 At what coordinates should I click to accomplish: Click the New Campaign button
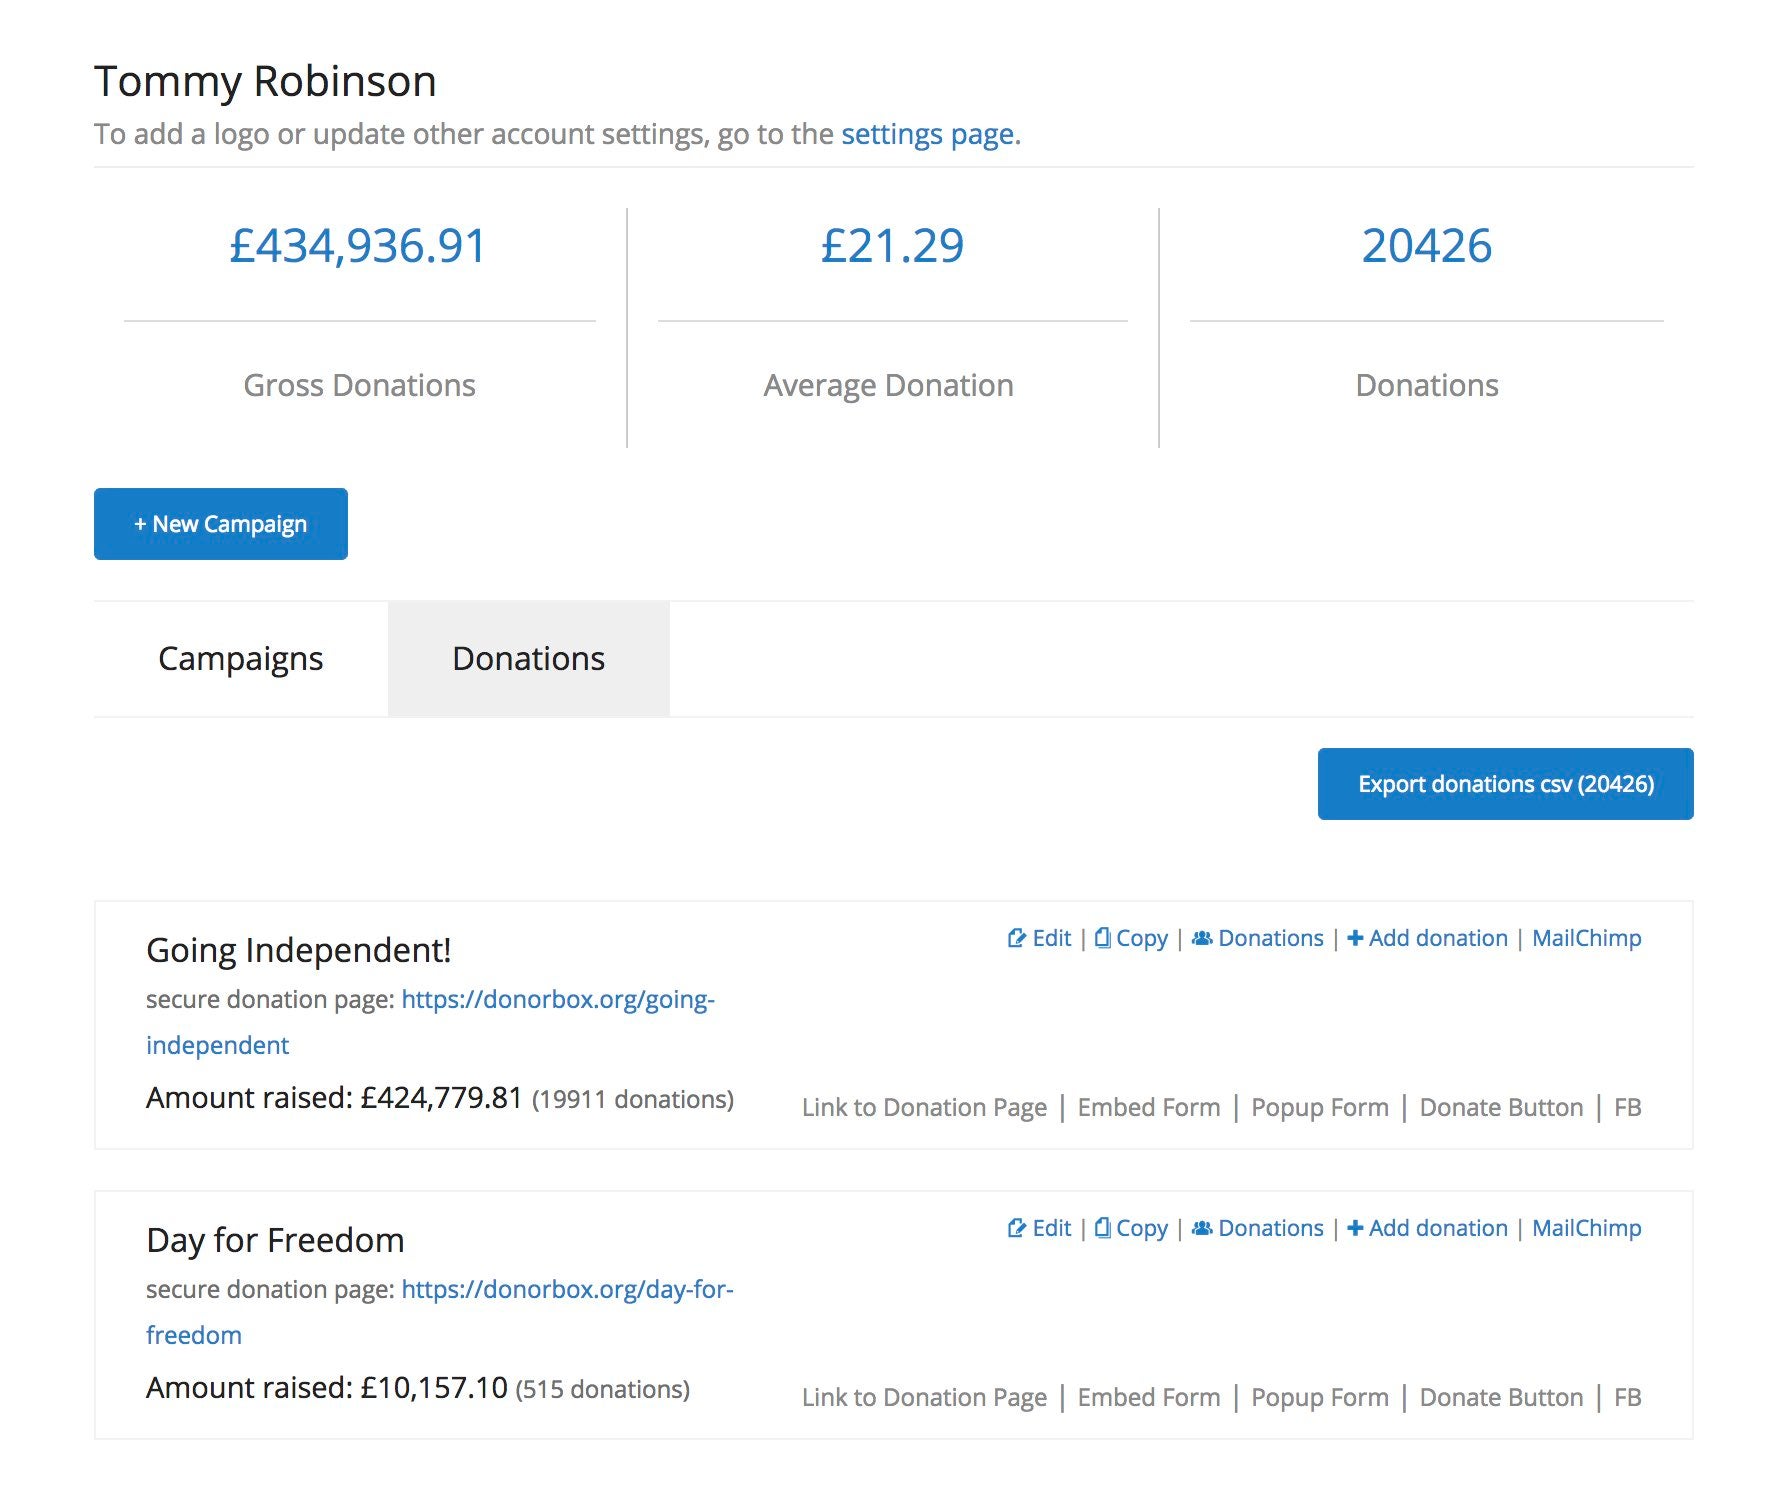pos(220,523)
